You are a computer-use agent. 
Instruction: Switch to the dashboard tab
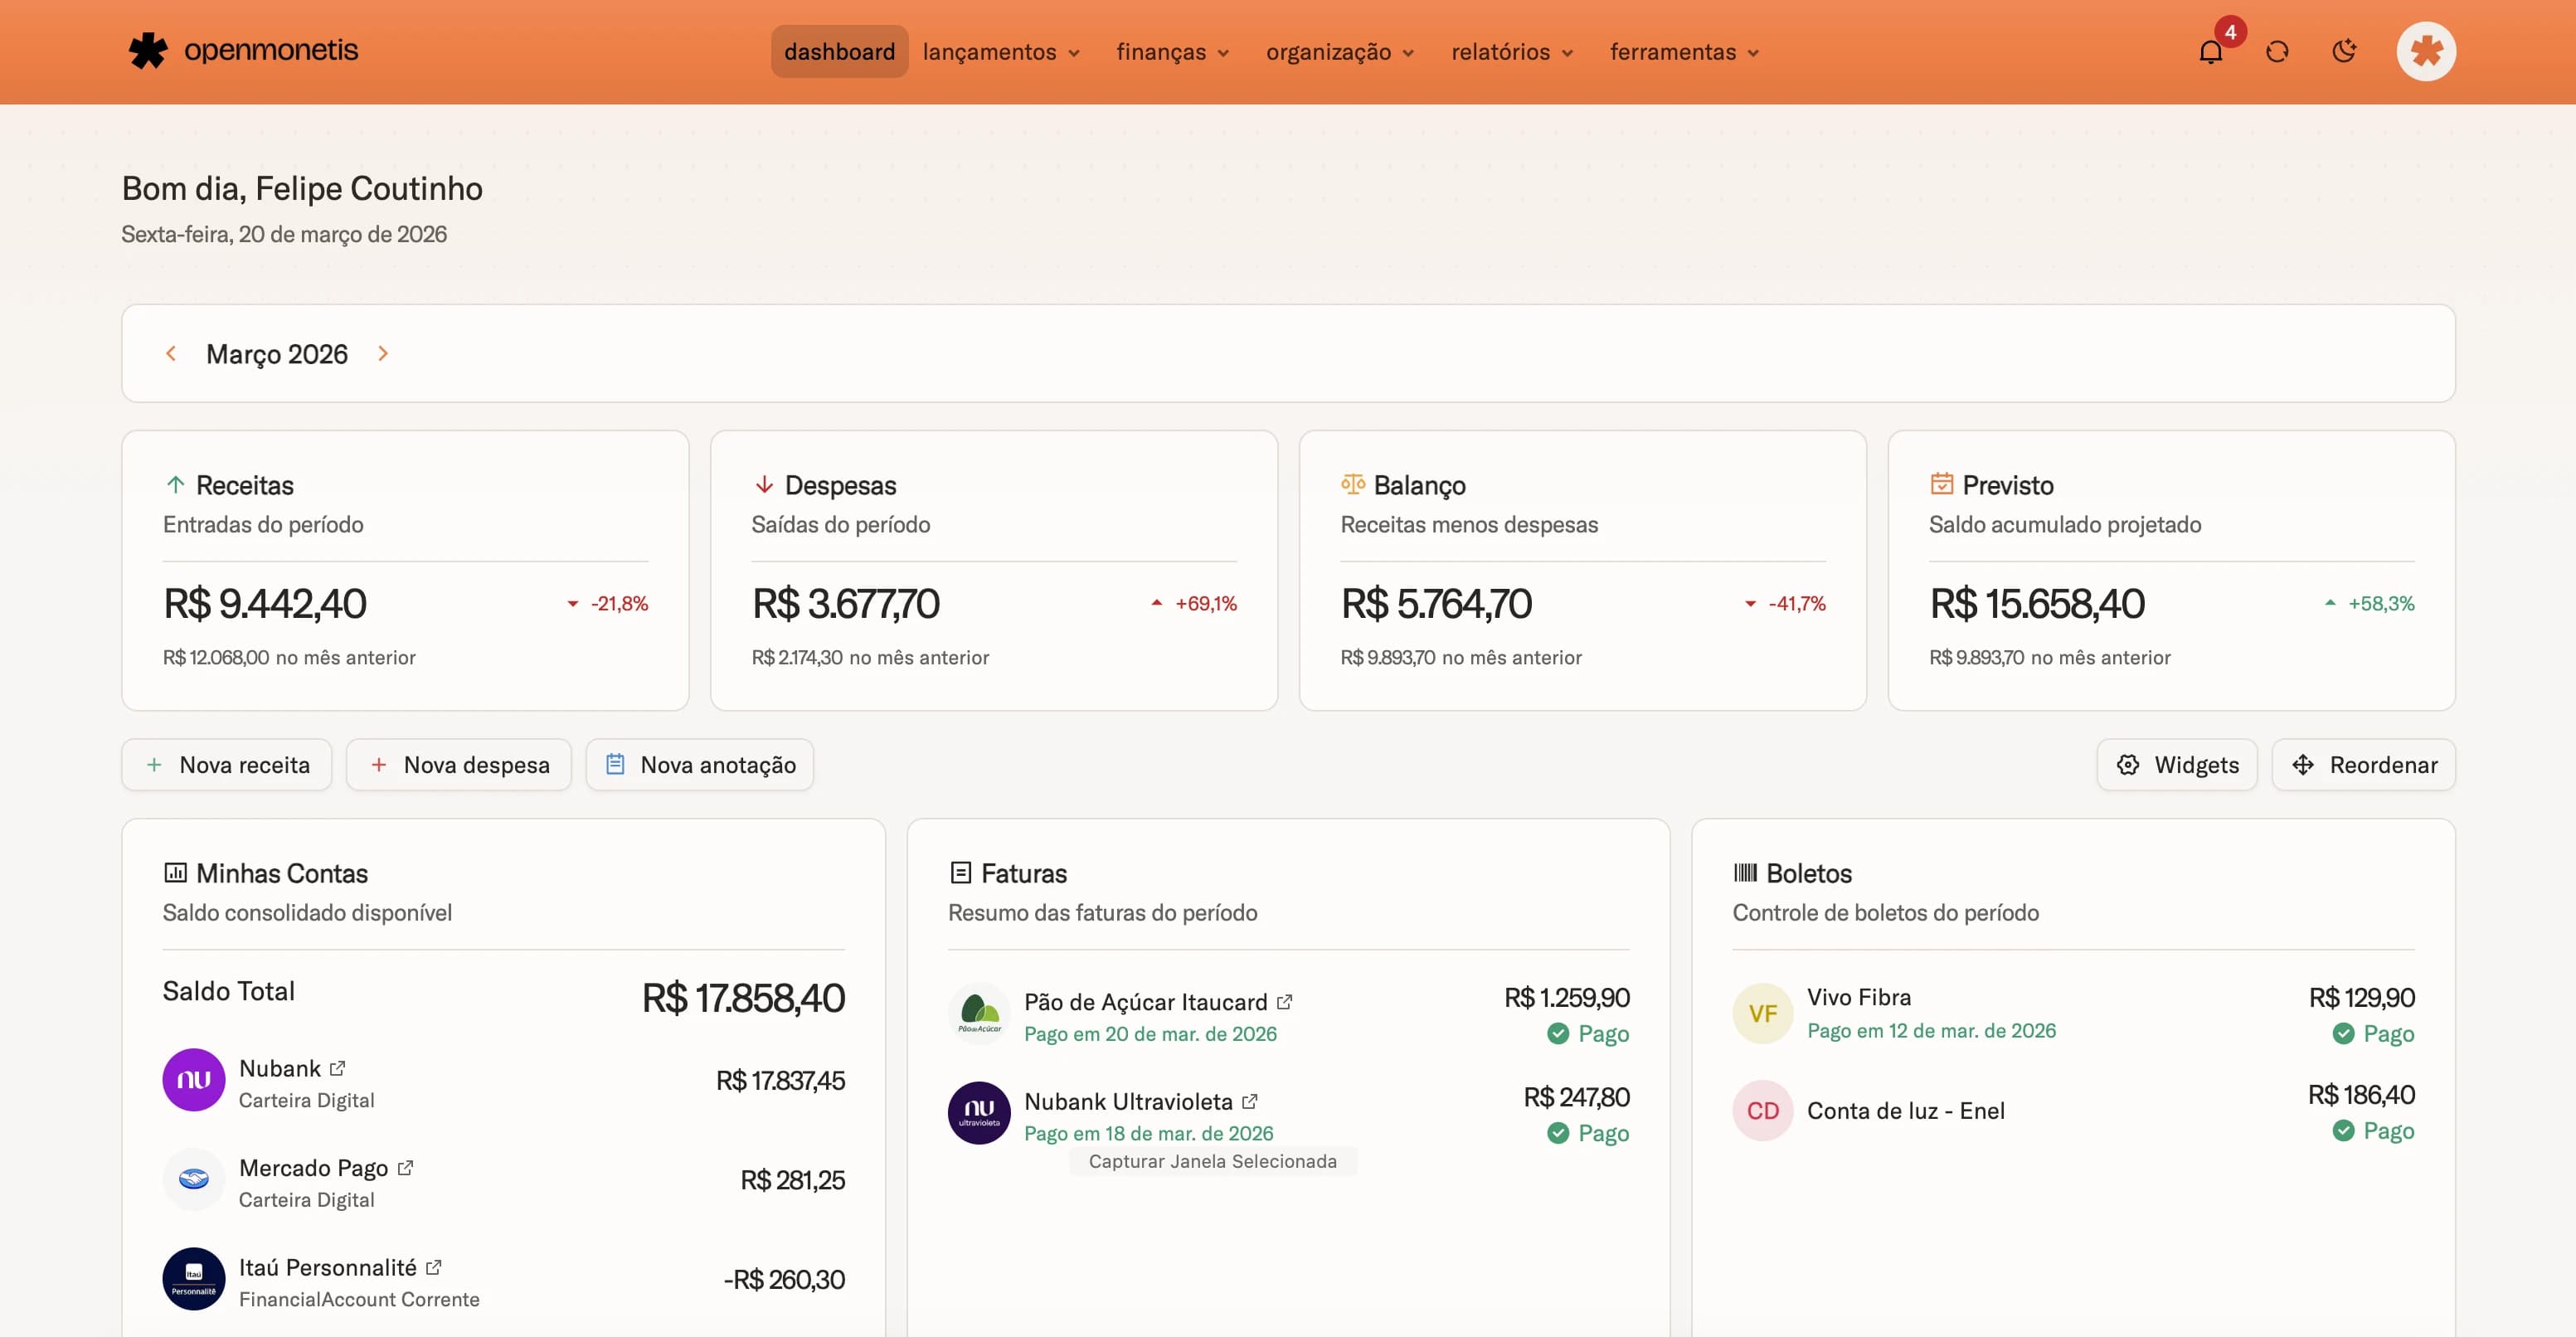pyautogui.click(x=839, y=51)
